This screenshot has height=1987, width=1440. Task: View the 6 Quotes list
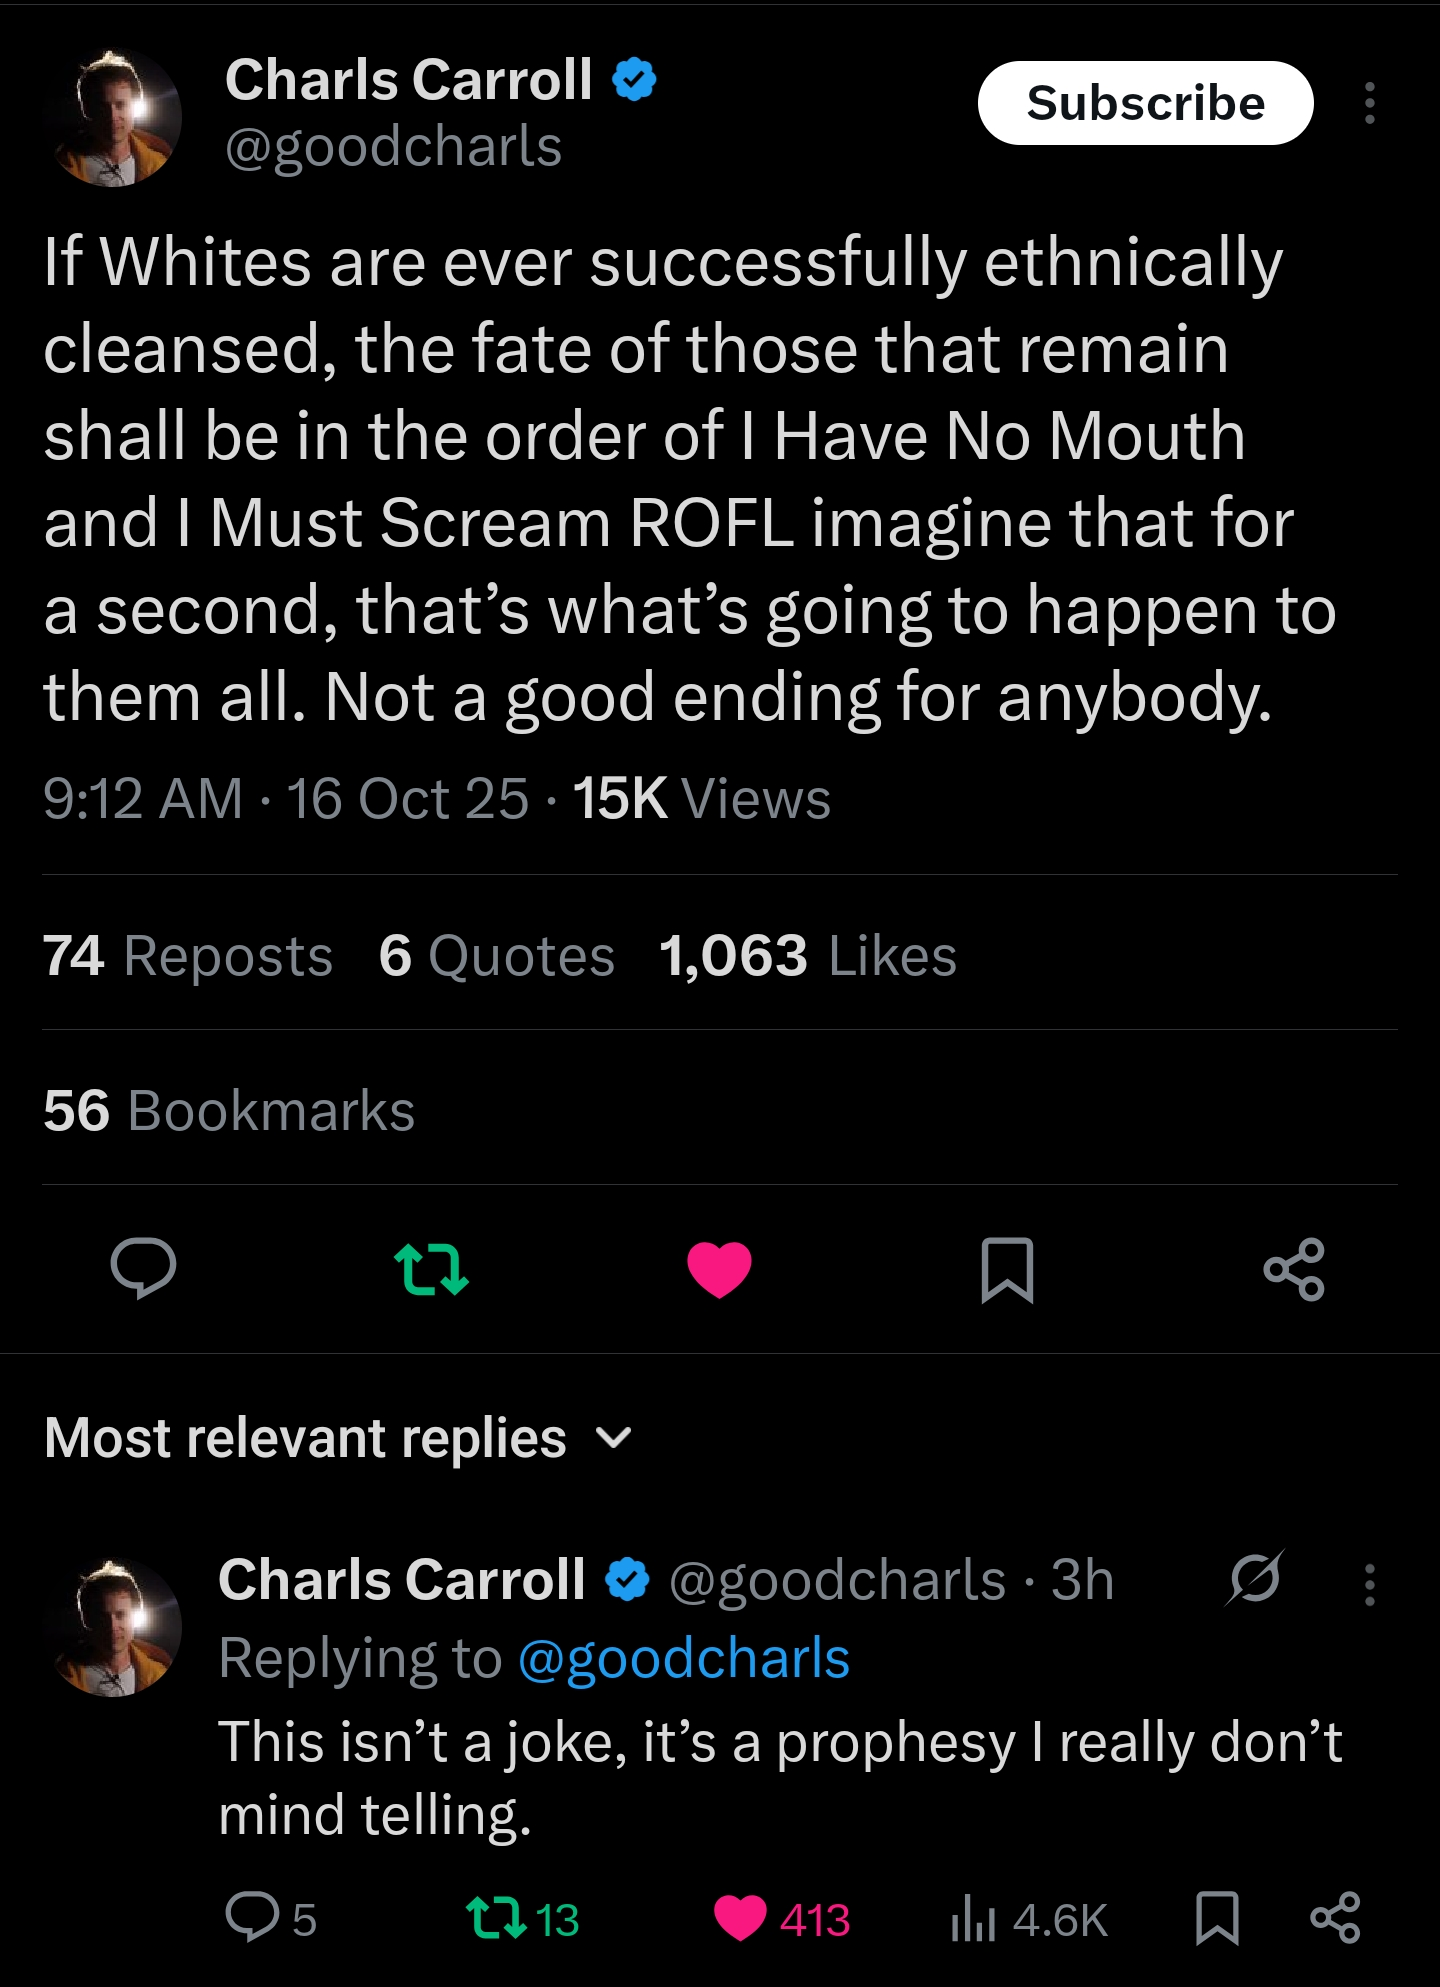click(x=497, y=955)
